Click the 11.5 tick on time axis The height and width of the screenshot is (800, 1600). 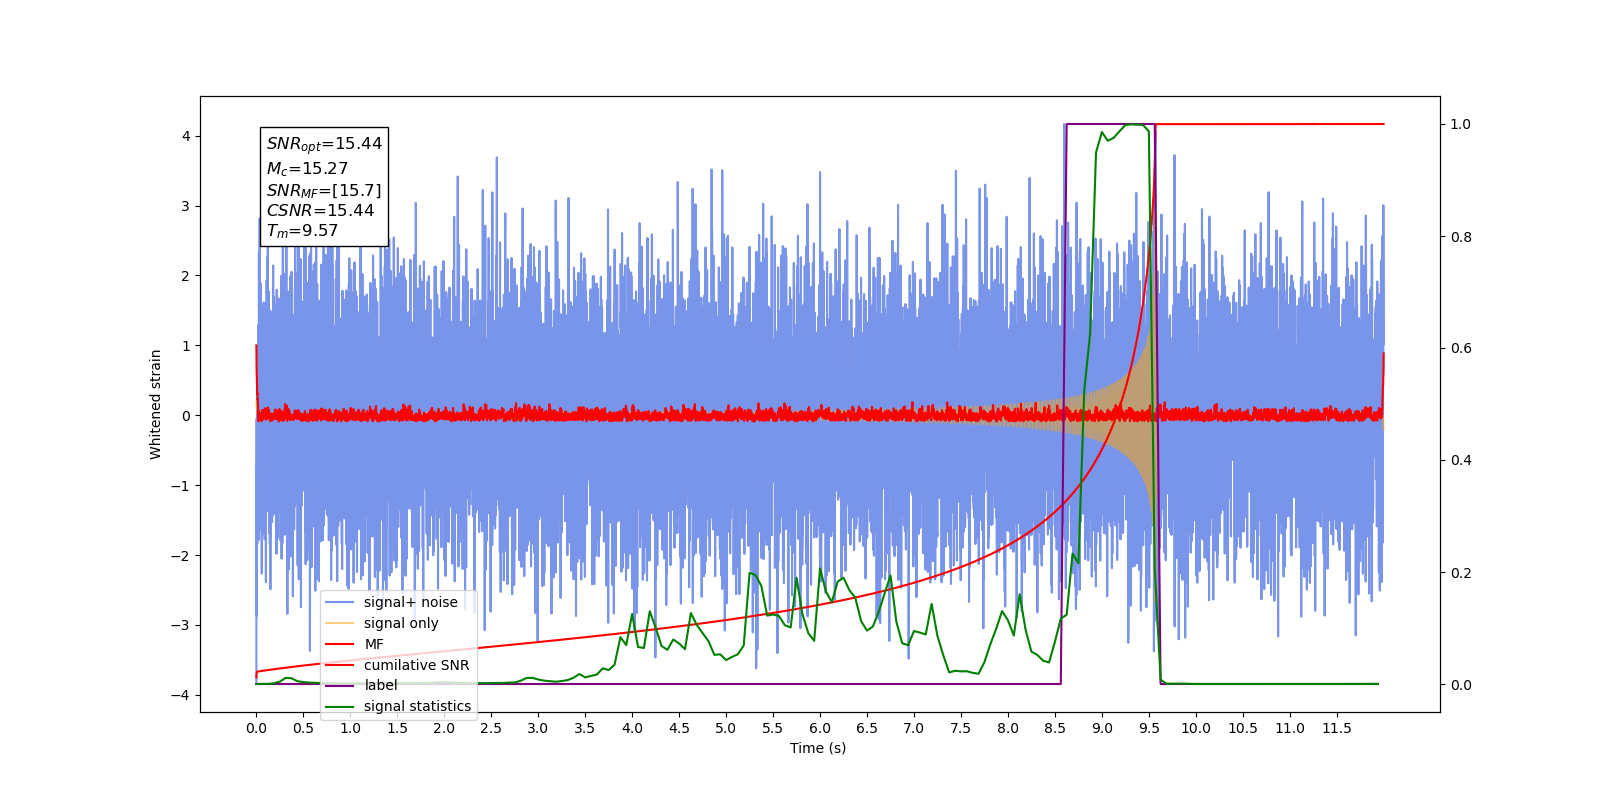1337,728
